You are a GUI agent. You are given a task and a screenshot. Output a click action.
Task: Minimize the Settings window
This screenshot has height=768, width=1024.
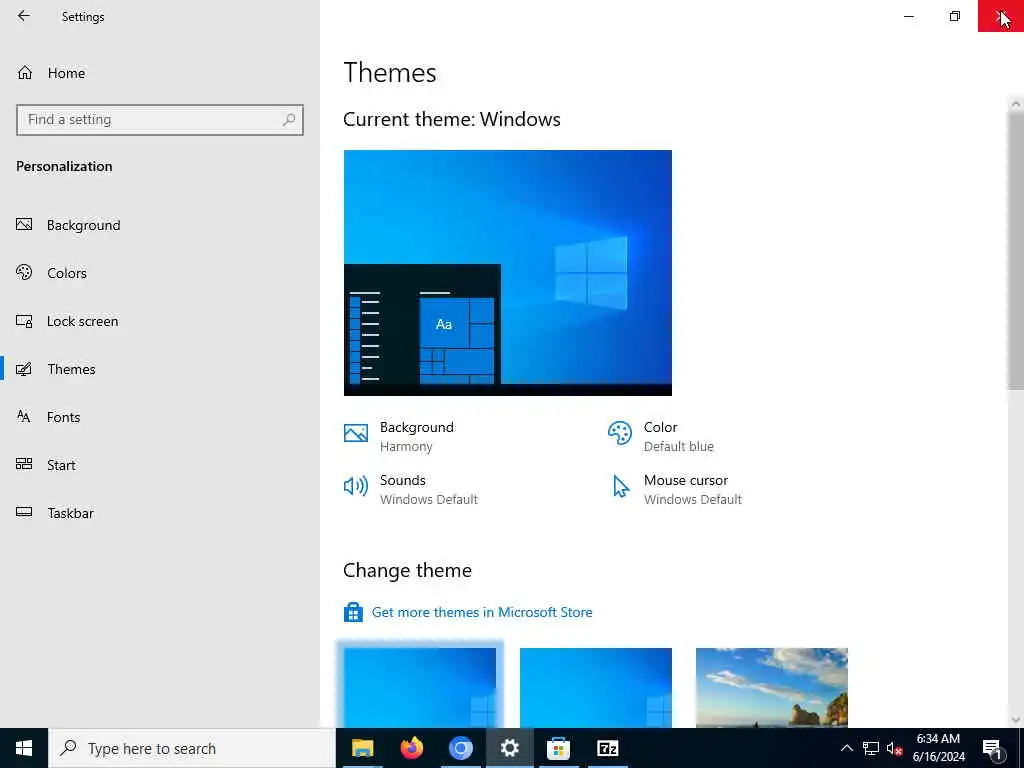tap(908, 16)
